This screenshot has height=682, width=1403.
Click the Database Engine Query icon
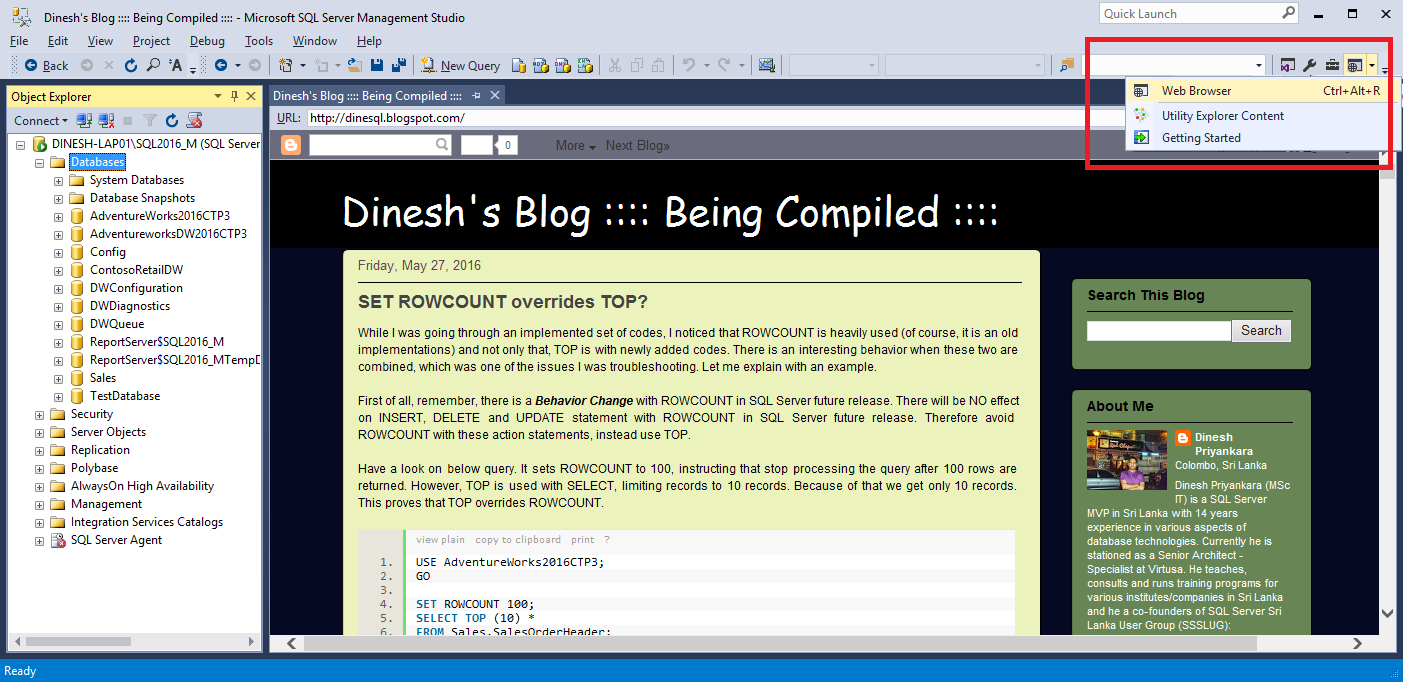pyautogui.click(x=517, y=65)
